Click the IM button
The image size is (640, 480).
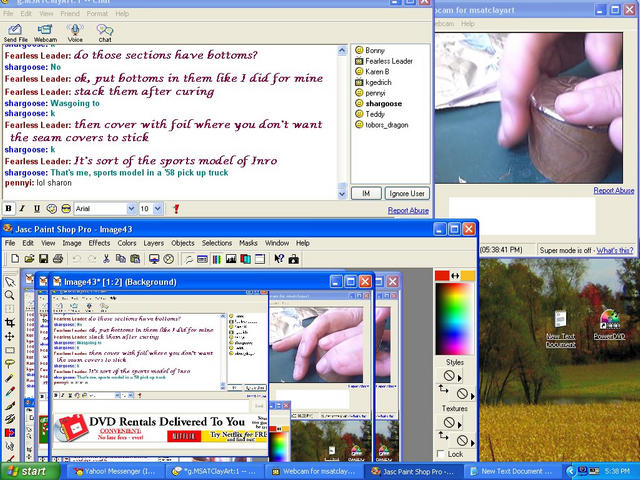pyautogui.click(x=366, y=193)
